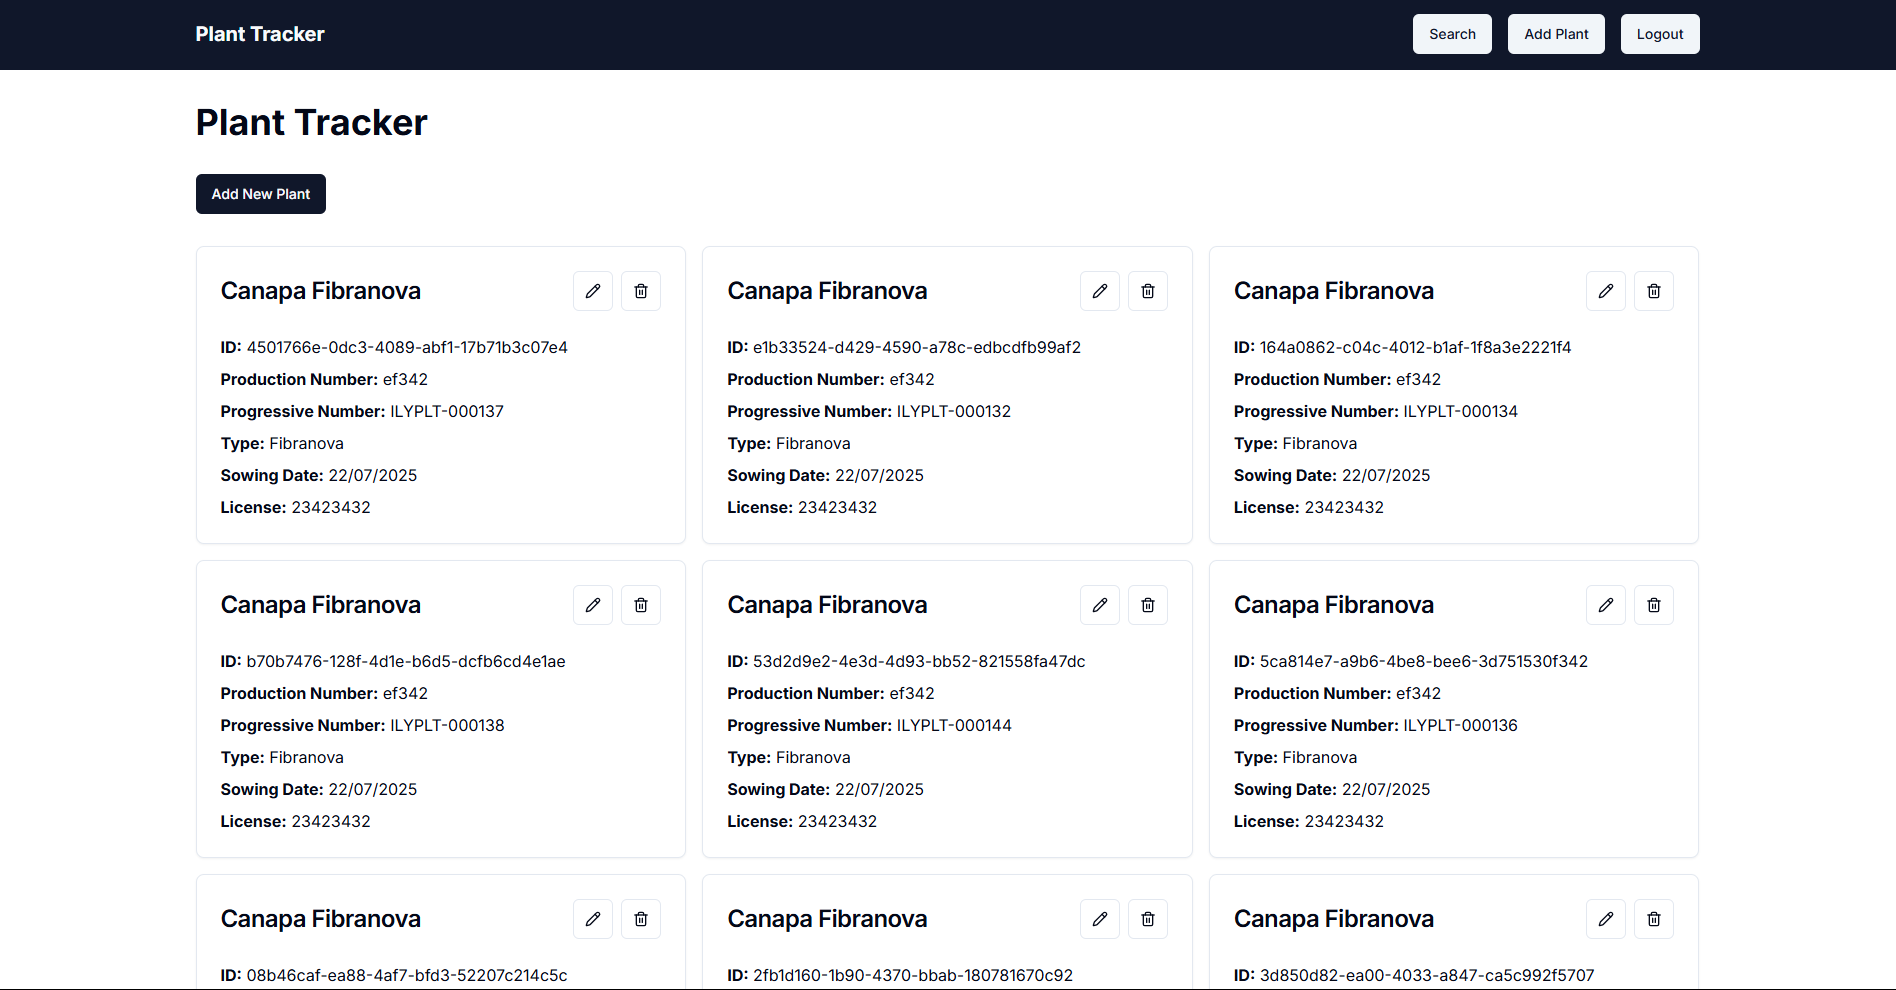This screenshot has width=1896, height=990.
Task: Click the Plant Tracker brand link in header
Action: [x=260, y=34]
